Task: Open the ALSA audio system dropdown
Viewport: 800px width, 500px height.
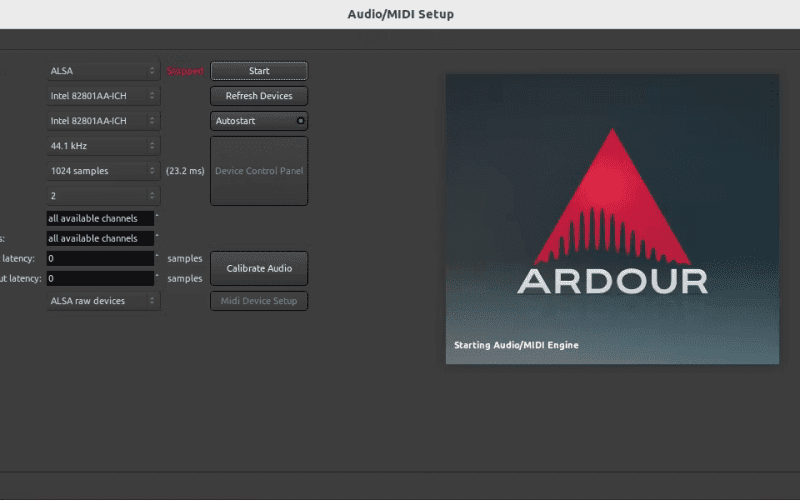Action: (x=103, y=71)
